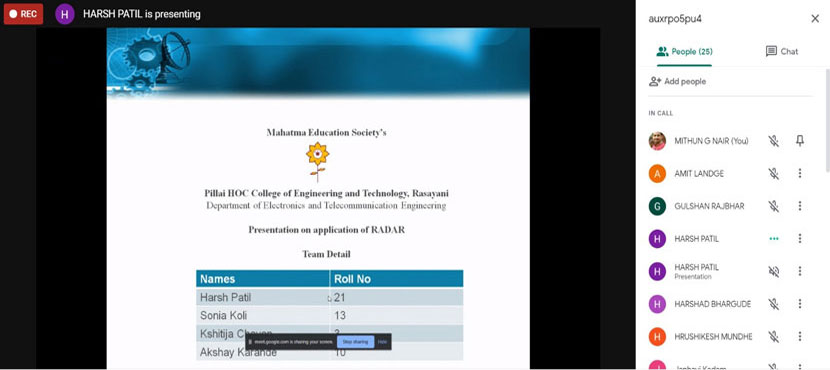Switch to the People (25) tab
Viewport: 830px width, 370px height.
click(x=684, y=52)
